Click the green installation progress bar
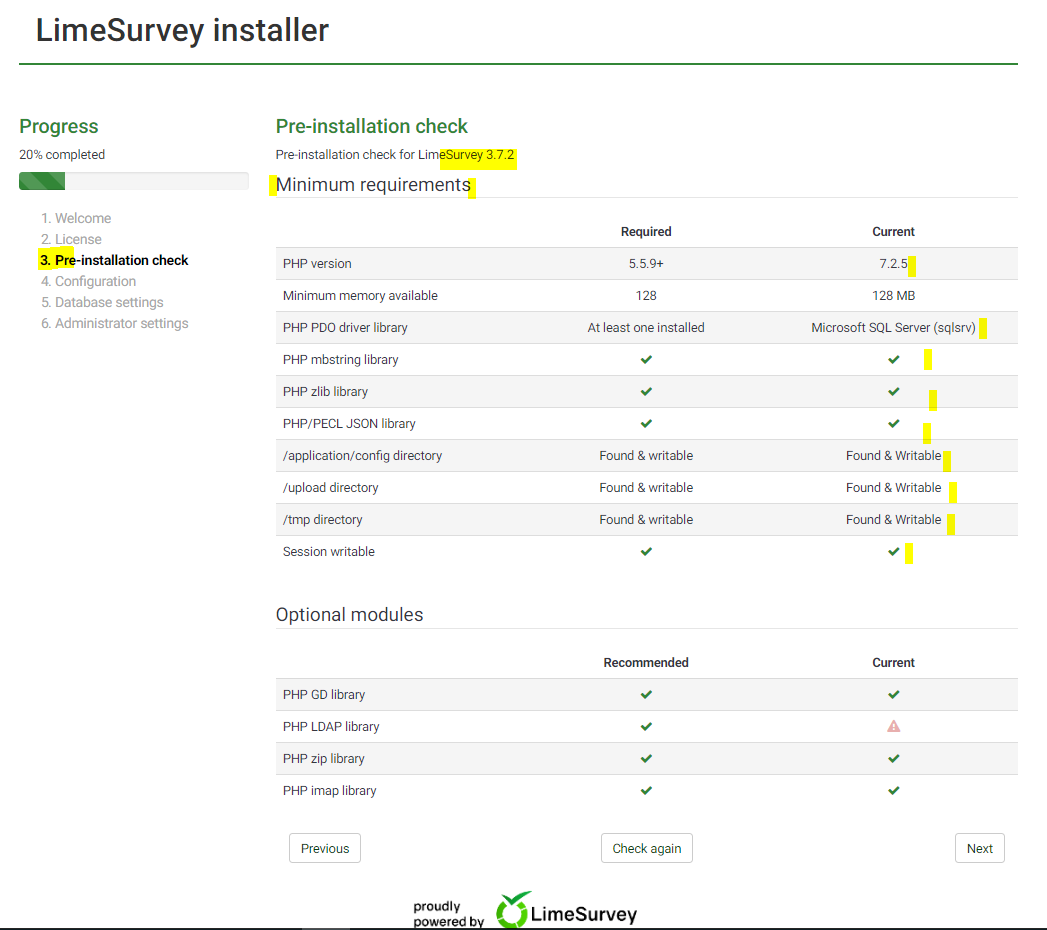The image size is (1047, 930). click(42, 181)
